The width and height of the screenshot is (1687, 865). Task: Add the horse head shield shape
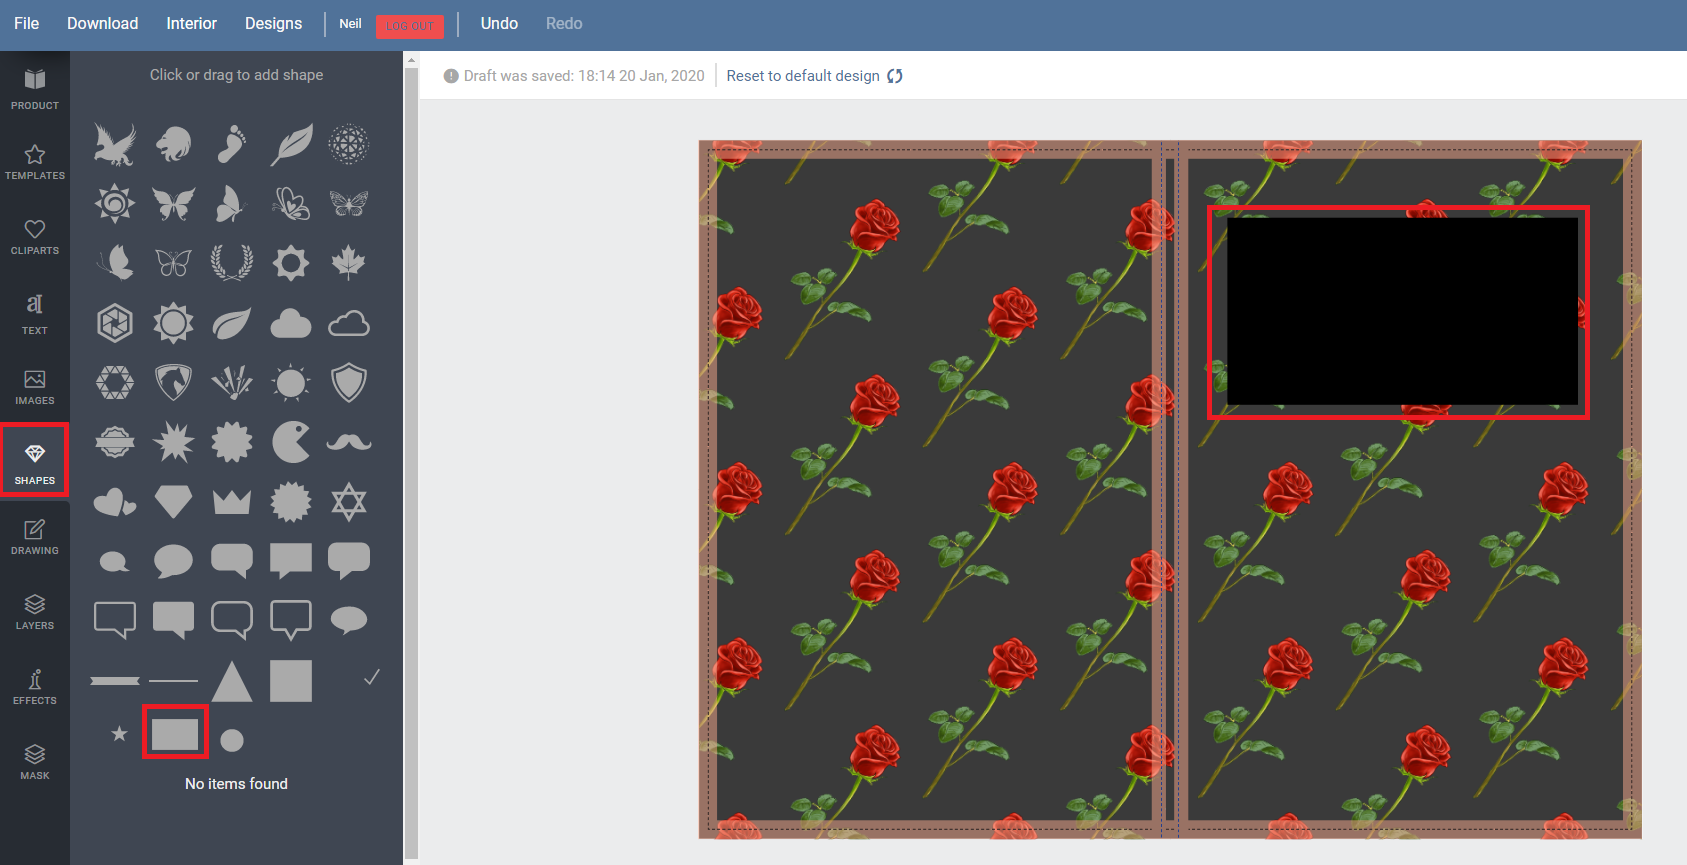173,382
